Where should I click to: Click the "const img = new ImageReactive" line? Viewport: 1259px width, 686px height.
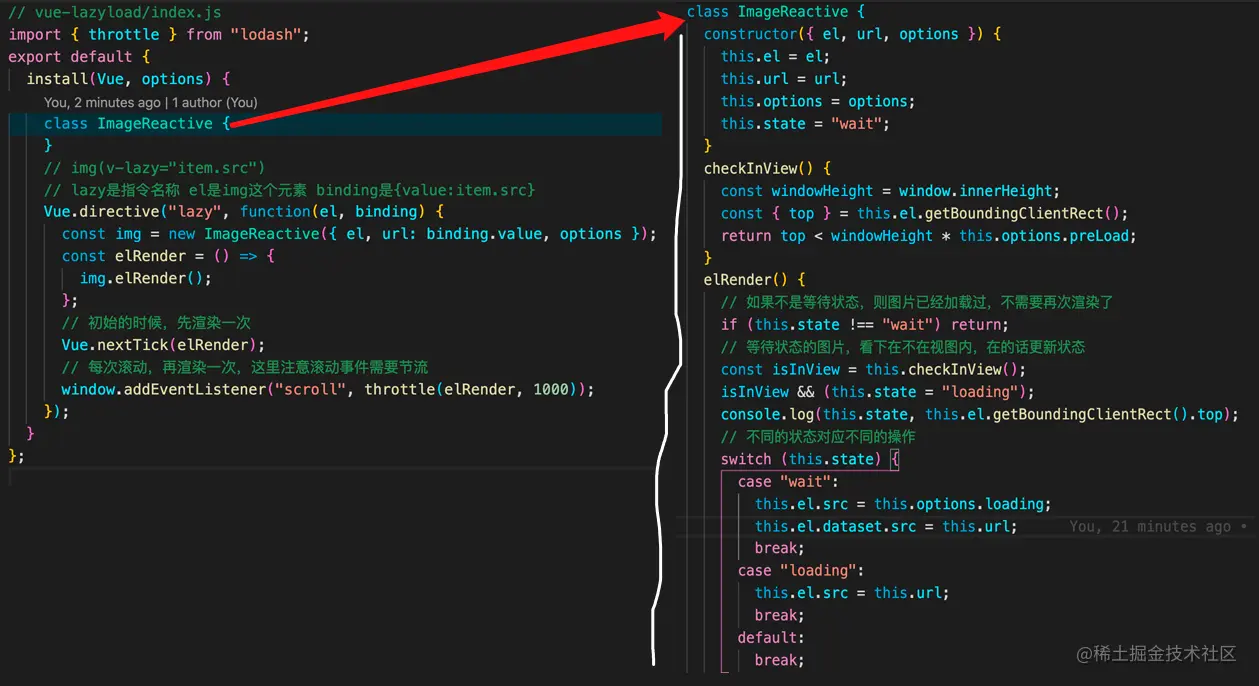pos(359,234)
